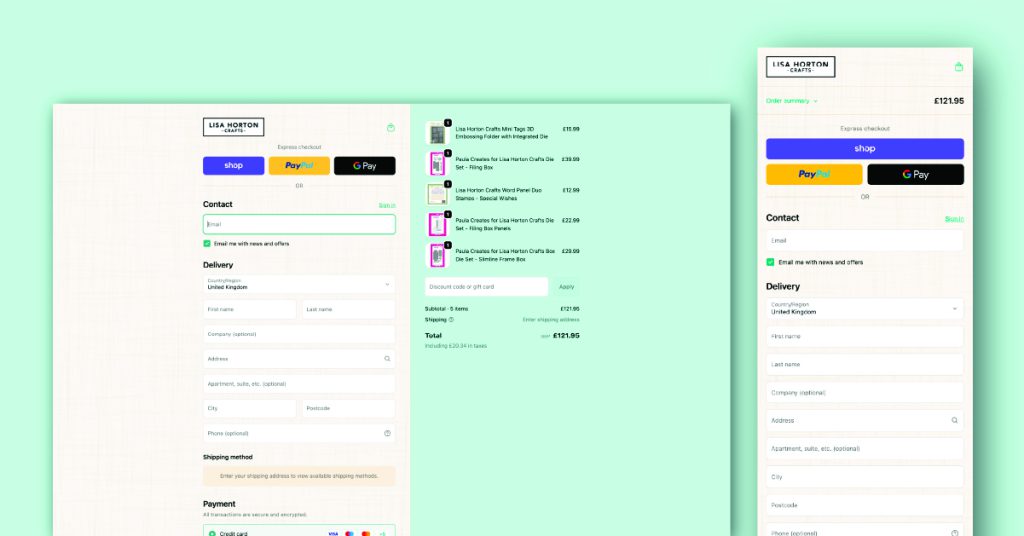
Task: Click Enter shipping address link in summary
Action: 551,320
